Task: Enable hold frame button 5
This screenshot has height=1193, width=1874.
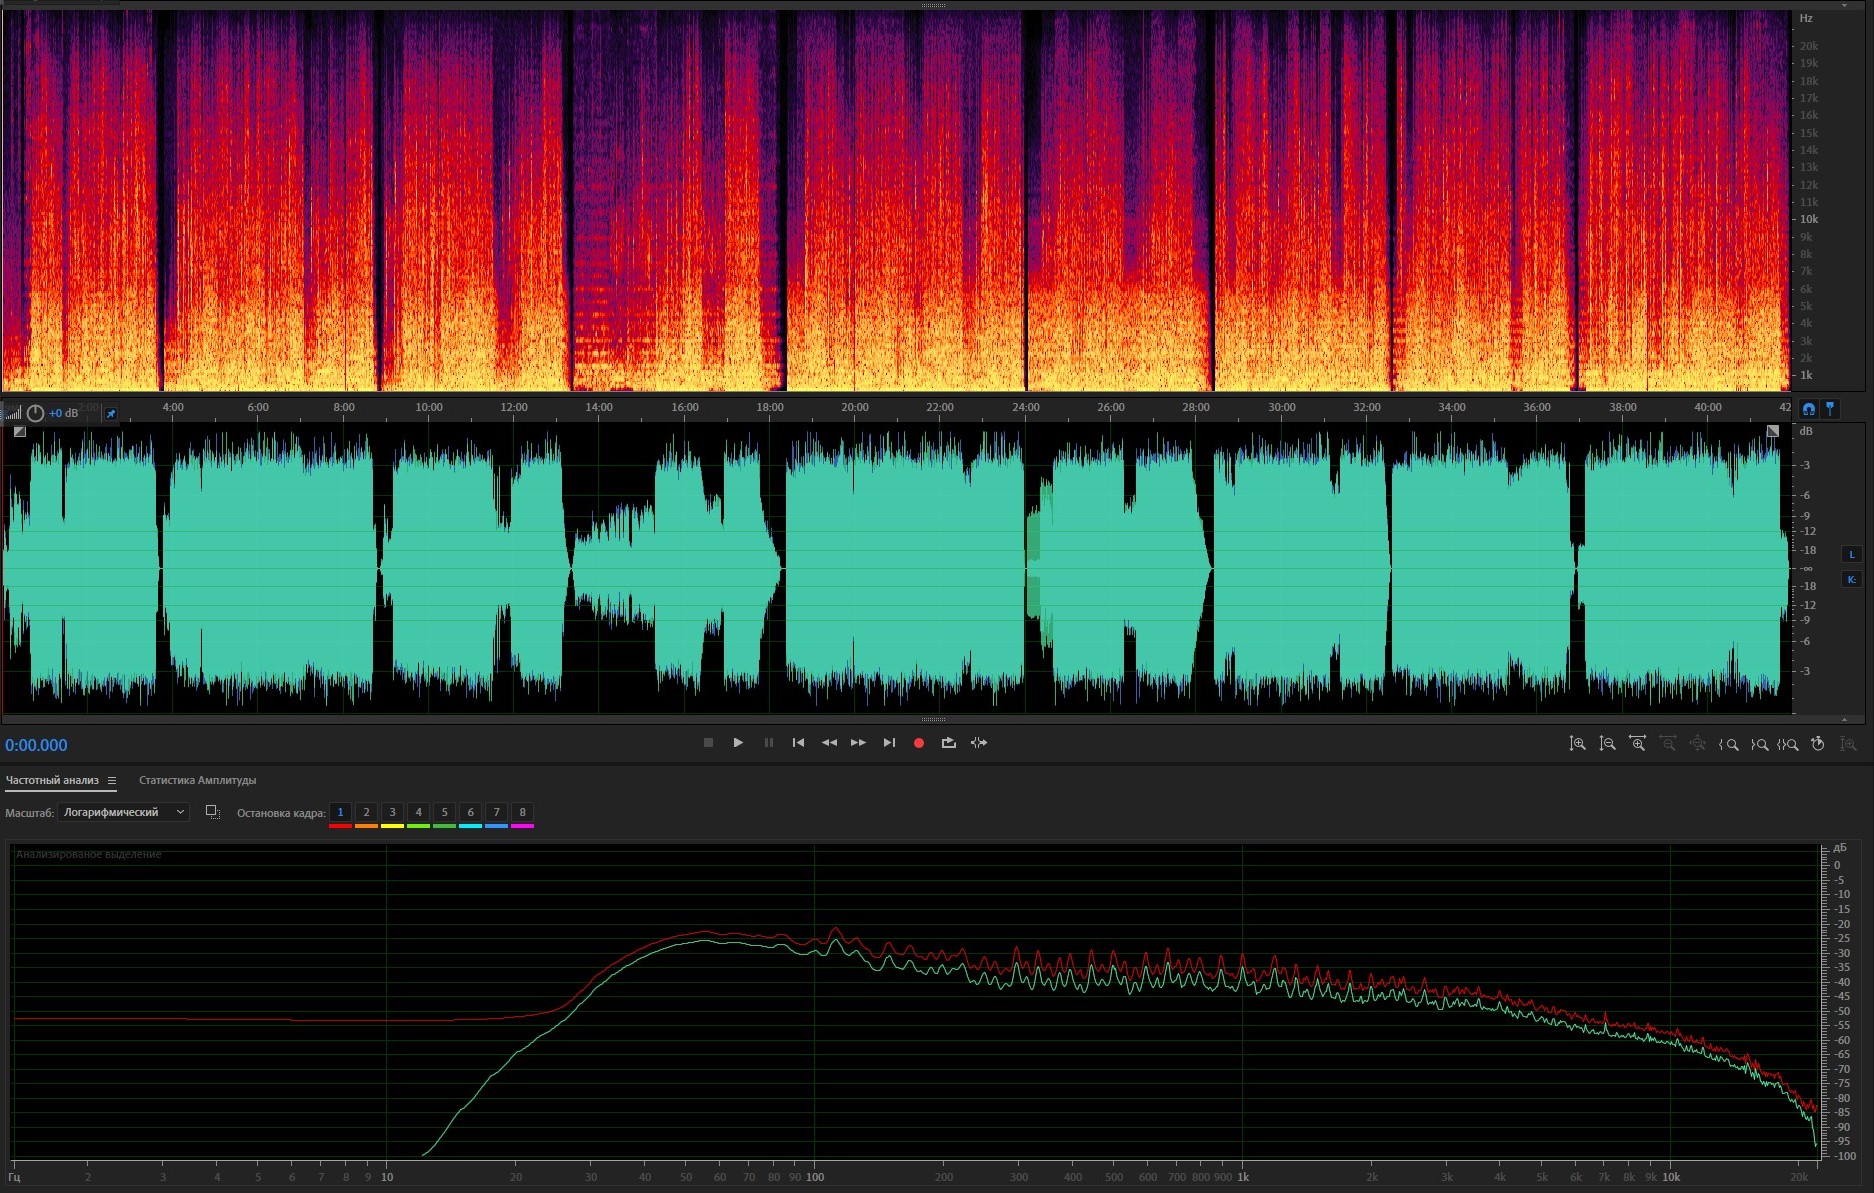Action: (x=444, y=813)
